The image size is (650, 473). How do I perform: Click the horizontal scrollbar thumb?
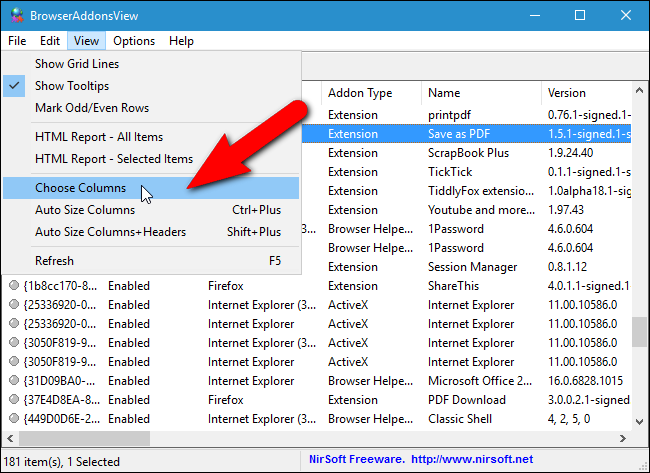(x=85, y=438)
